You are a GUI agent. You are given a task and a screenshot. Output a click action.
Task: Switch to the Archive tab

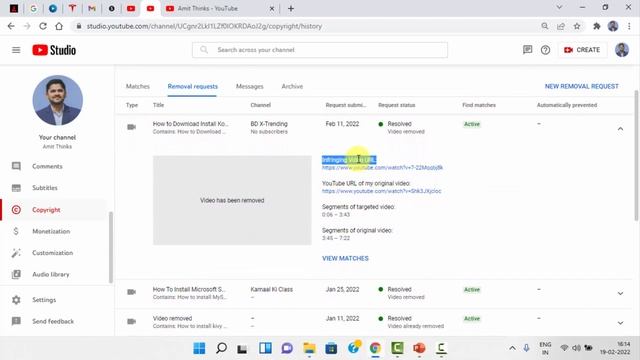[x=292, y=87]
